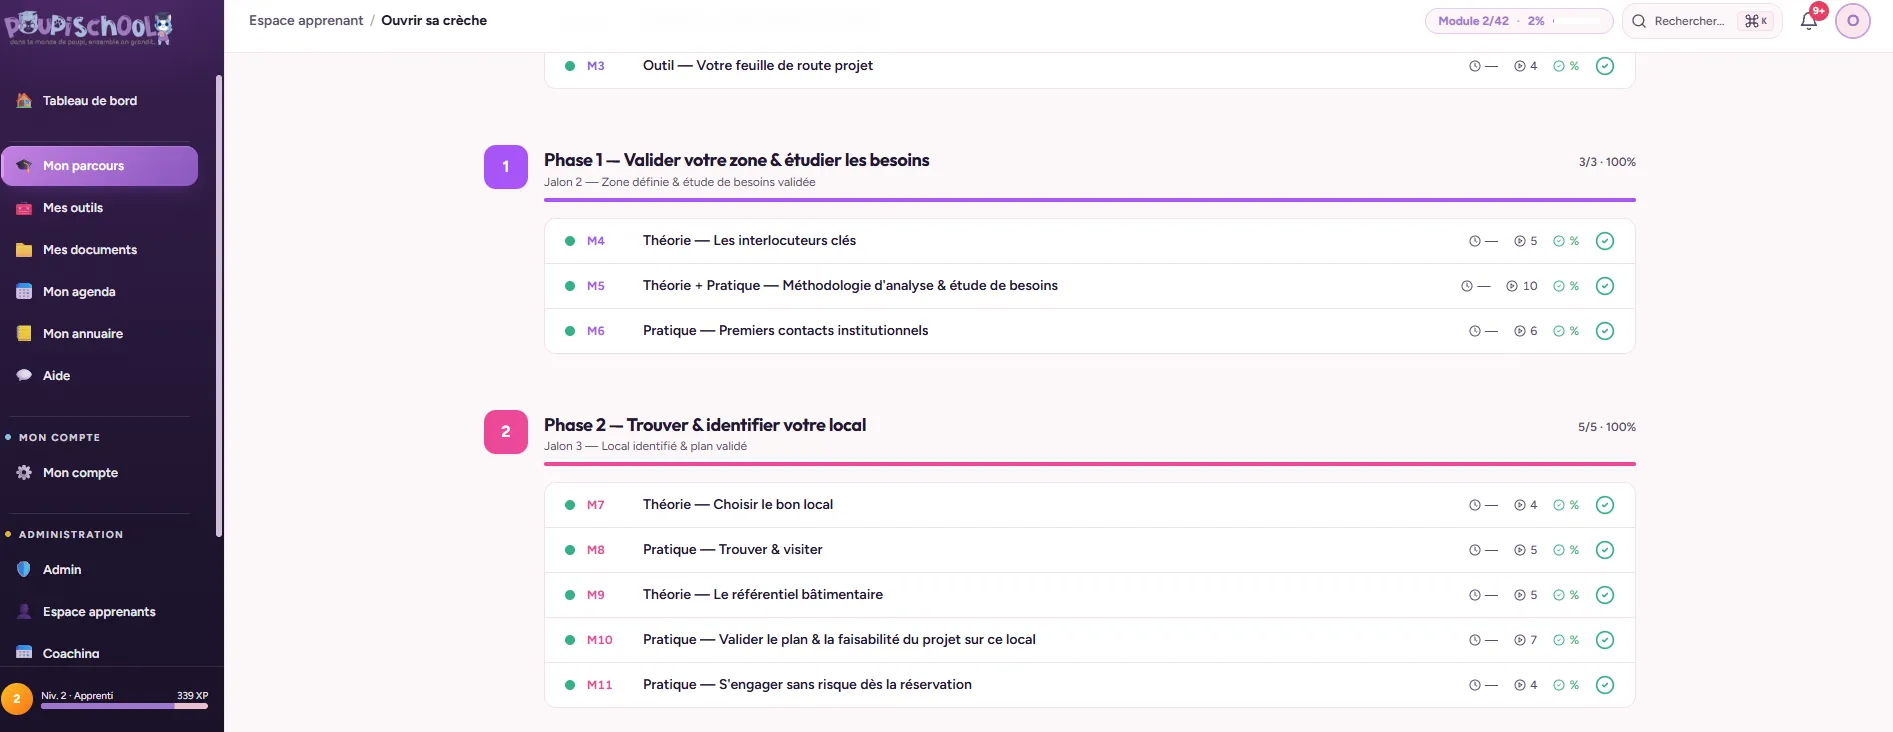Viewport: 1893px width, 732px height.
Task: Open M10 Valider le plan module
Action: (x=1090, y=640)
